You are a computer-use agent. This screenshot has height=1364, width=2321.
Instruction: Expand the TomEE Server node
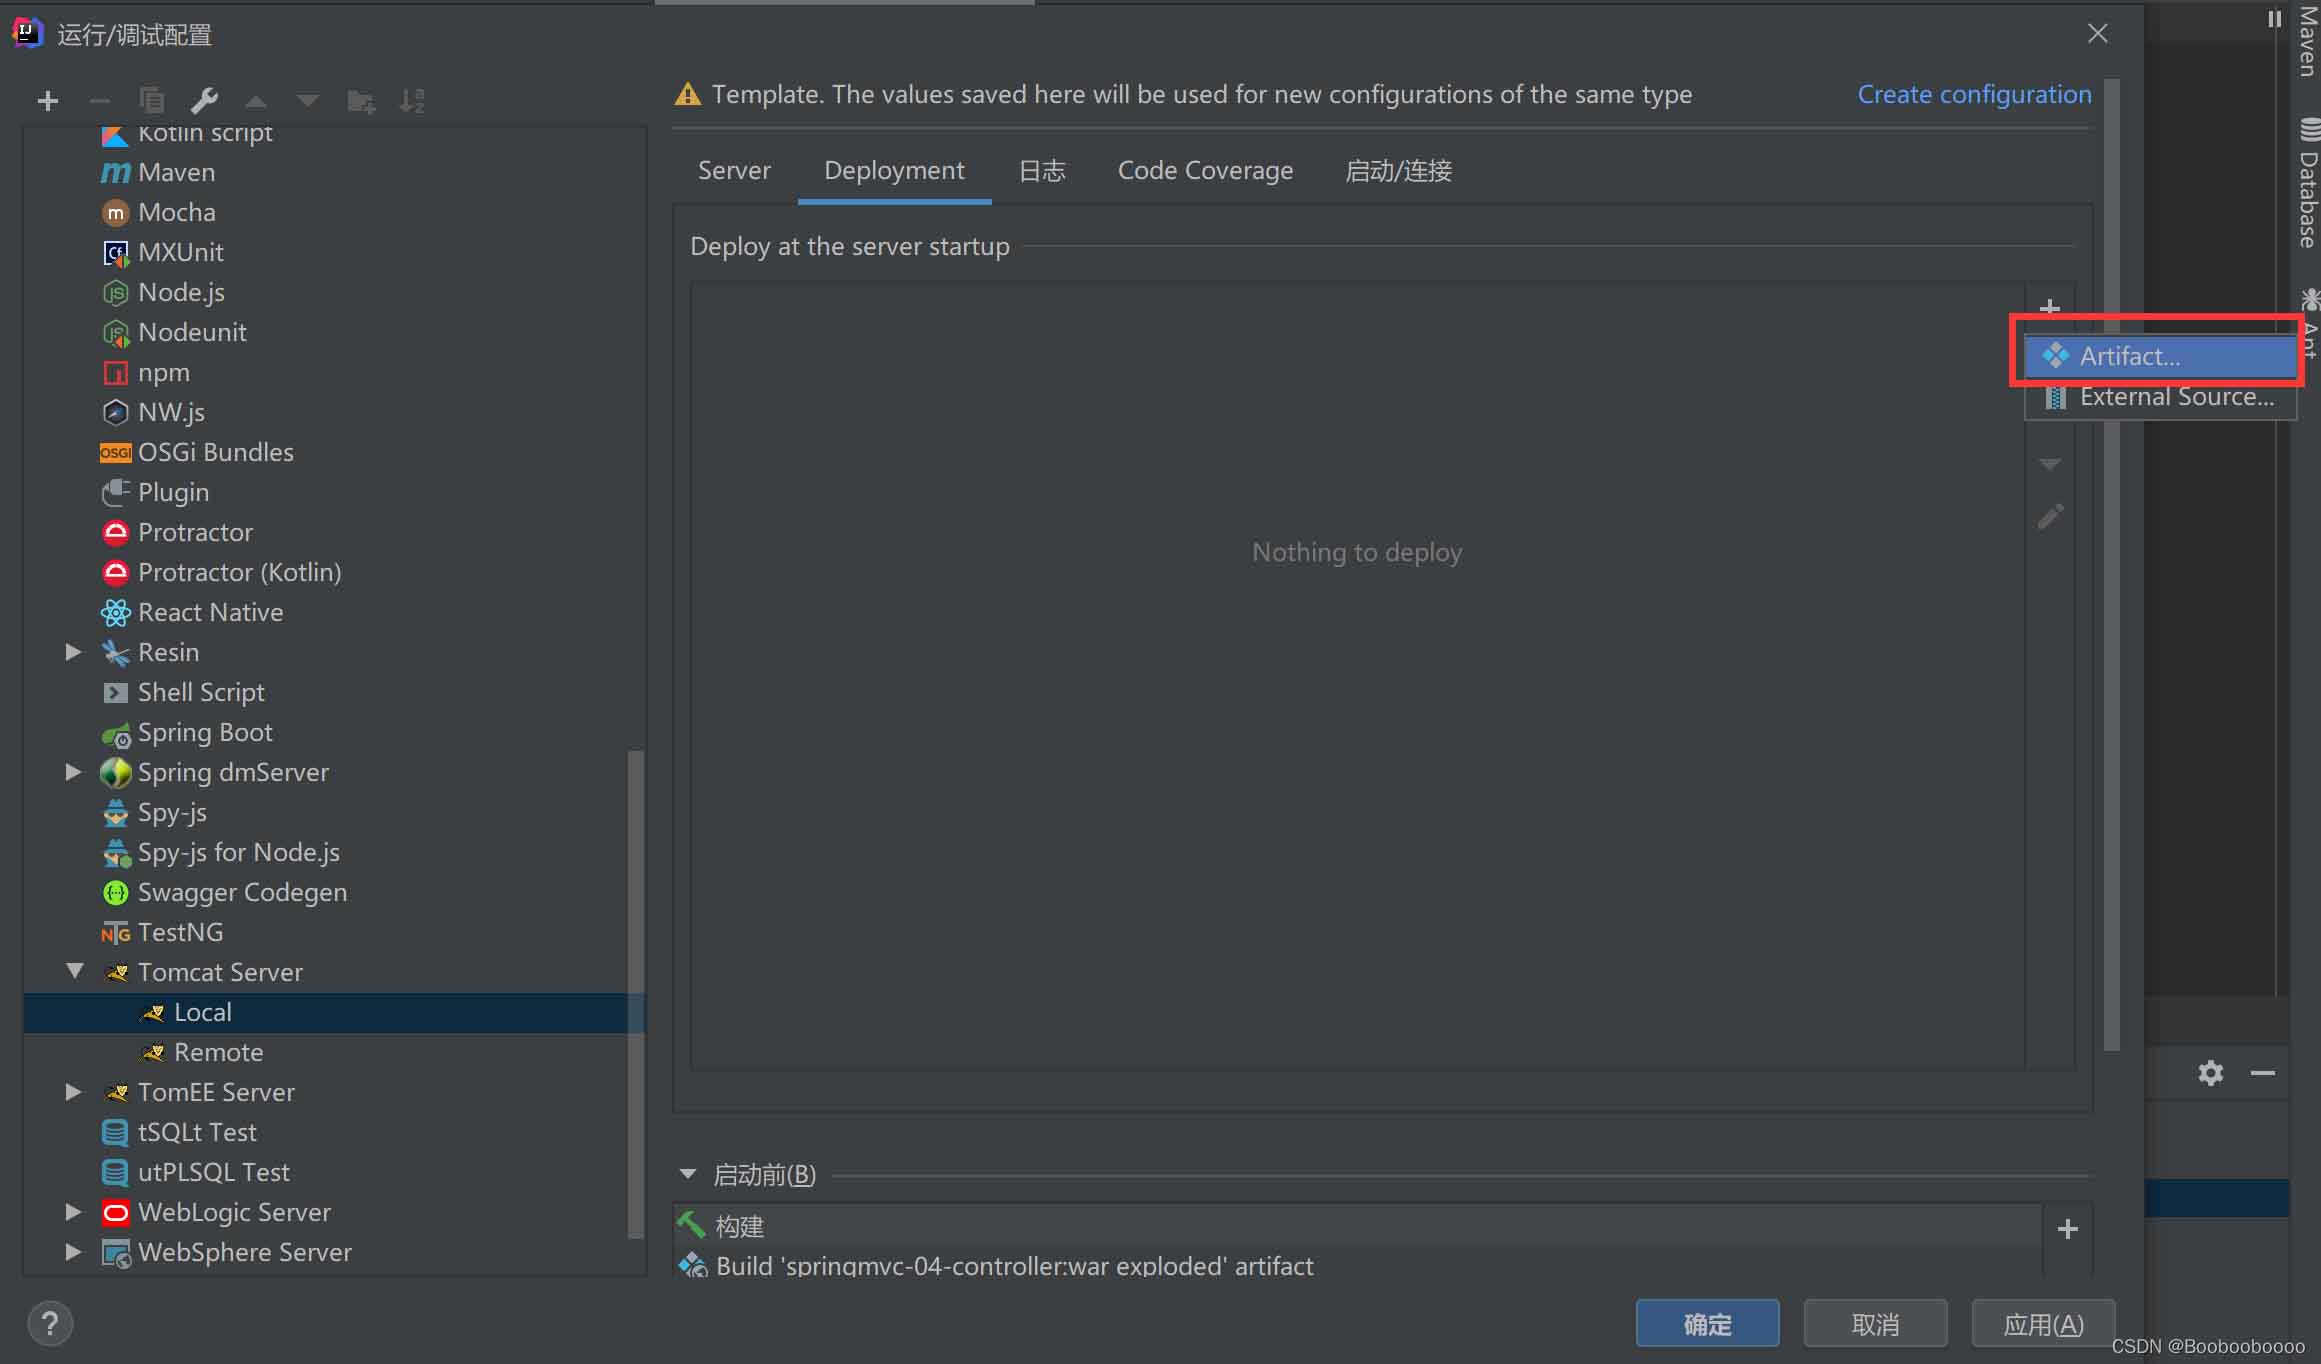pyautogui.click(x=73, y=1092)
